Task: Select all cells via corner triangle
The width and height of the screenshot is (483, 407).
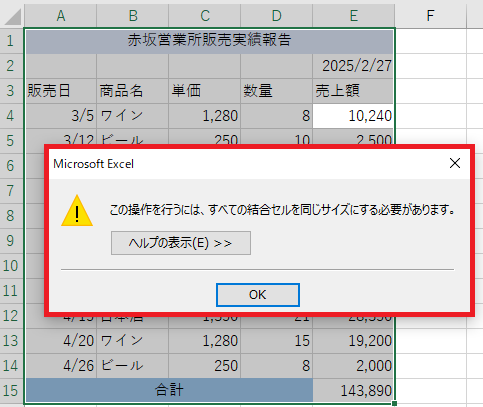Action: coord(13,17)
